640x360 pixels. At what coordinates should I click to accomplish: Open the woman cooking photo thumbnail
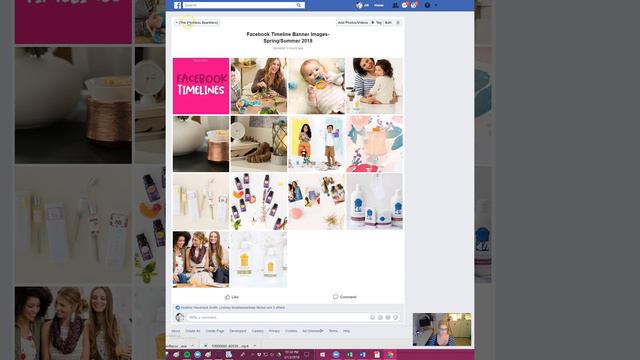pos(259,86)
